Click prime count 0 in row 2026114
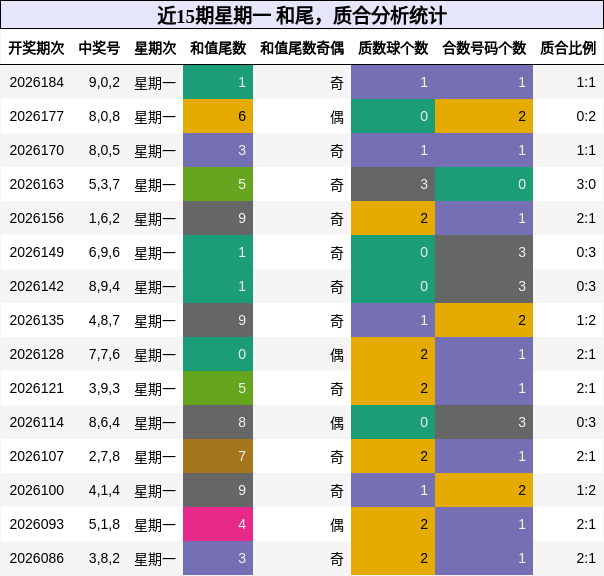 (393, 422)
